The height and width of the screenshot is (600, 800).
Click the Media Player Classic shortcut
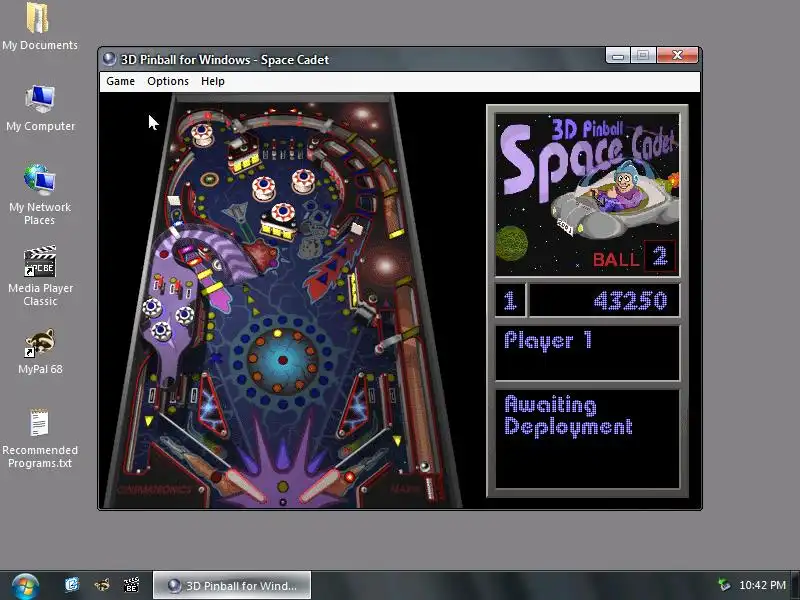point(40,261)
